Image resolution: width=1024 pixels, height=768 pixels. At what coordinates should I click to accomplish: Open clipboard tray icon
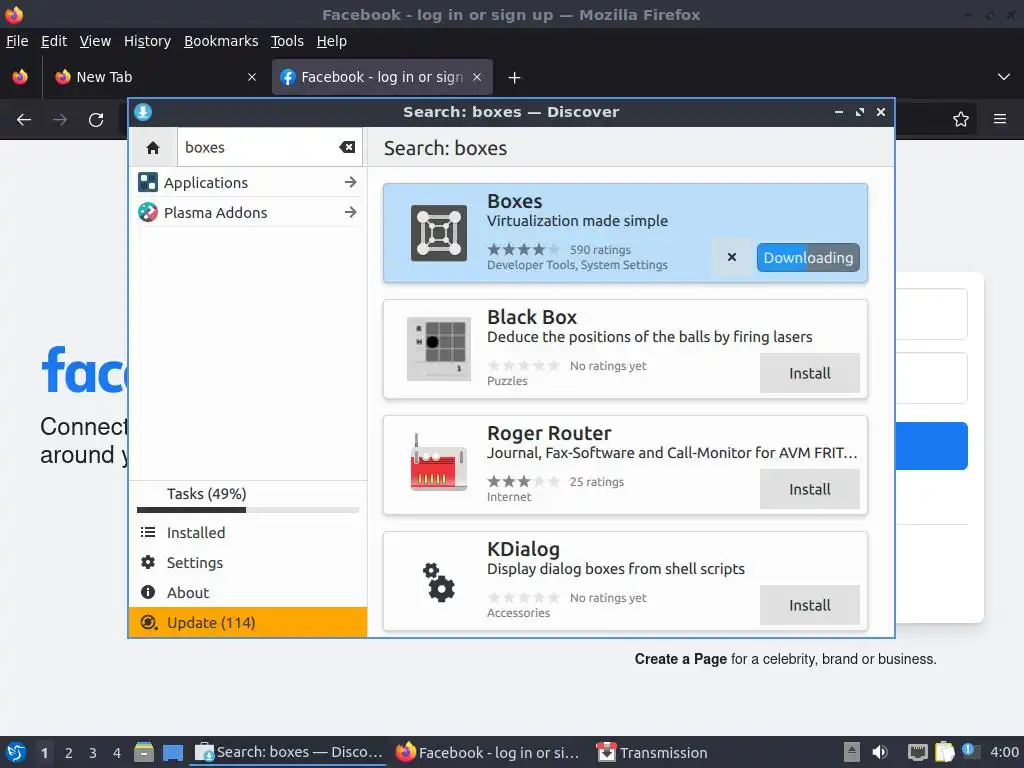[945, 752]
